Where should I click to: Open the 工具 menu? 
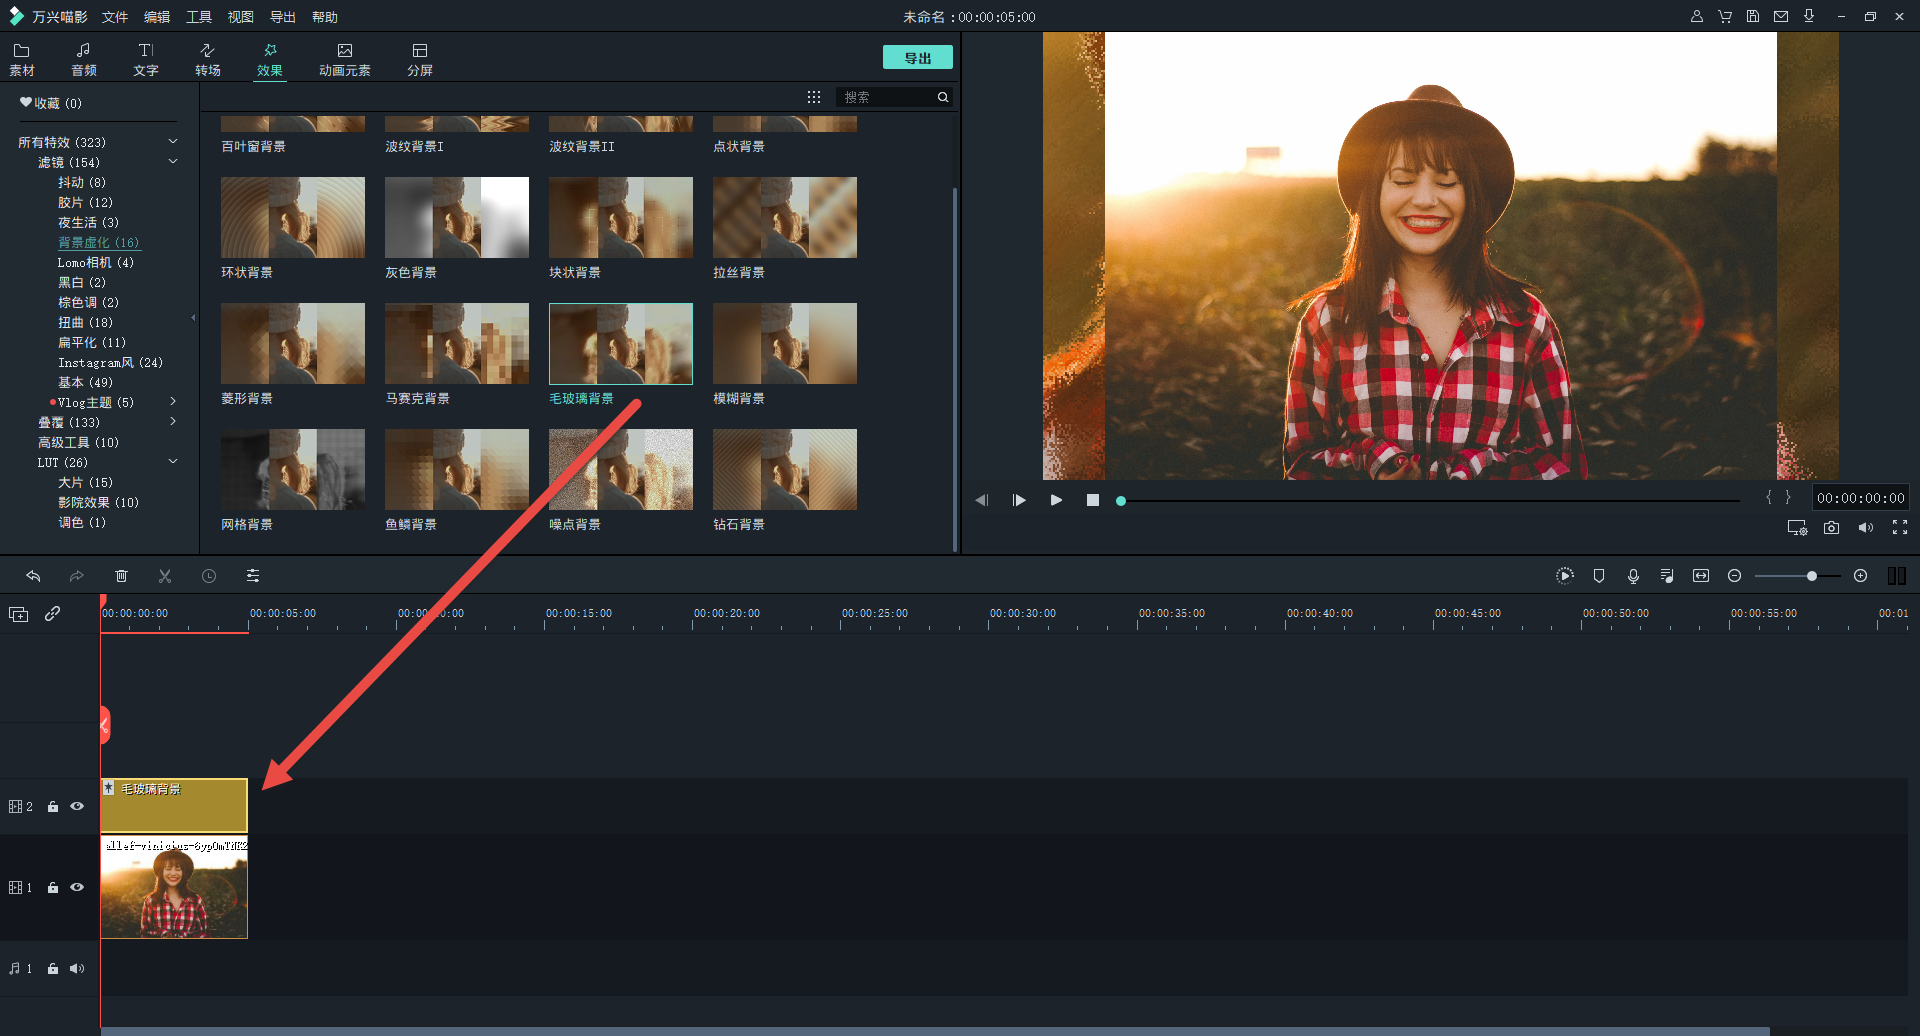point(199,17)
